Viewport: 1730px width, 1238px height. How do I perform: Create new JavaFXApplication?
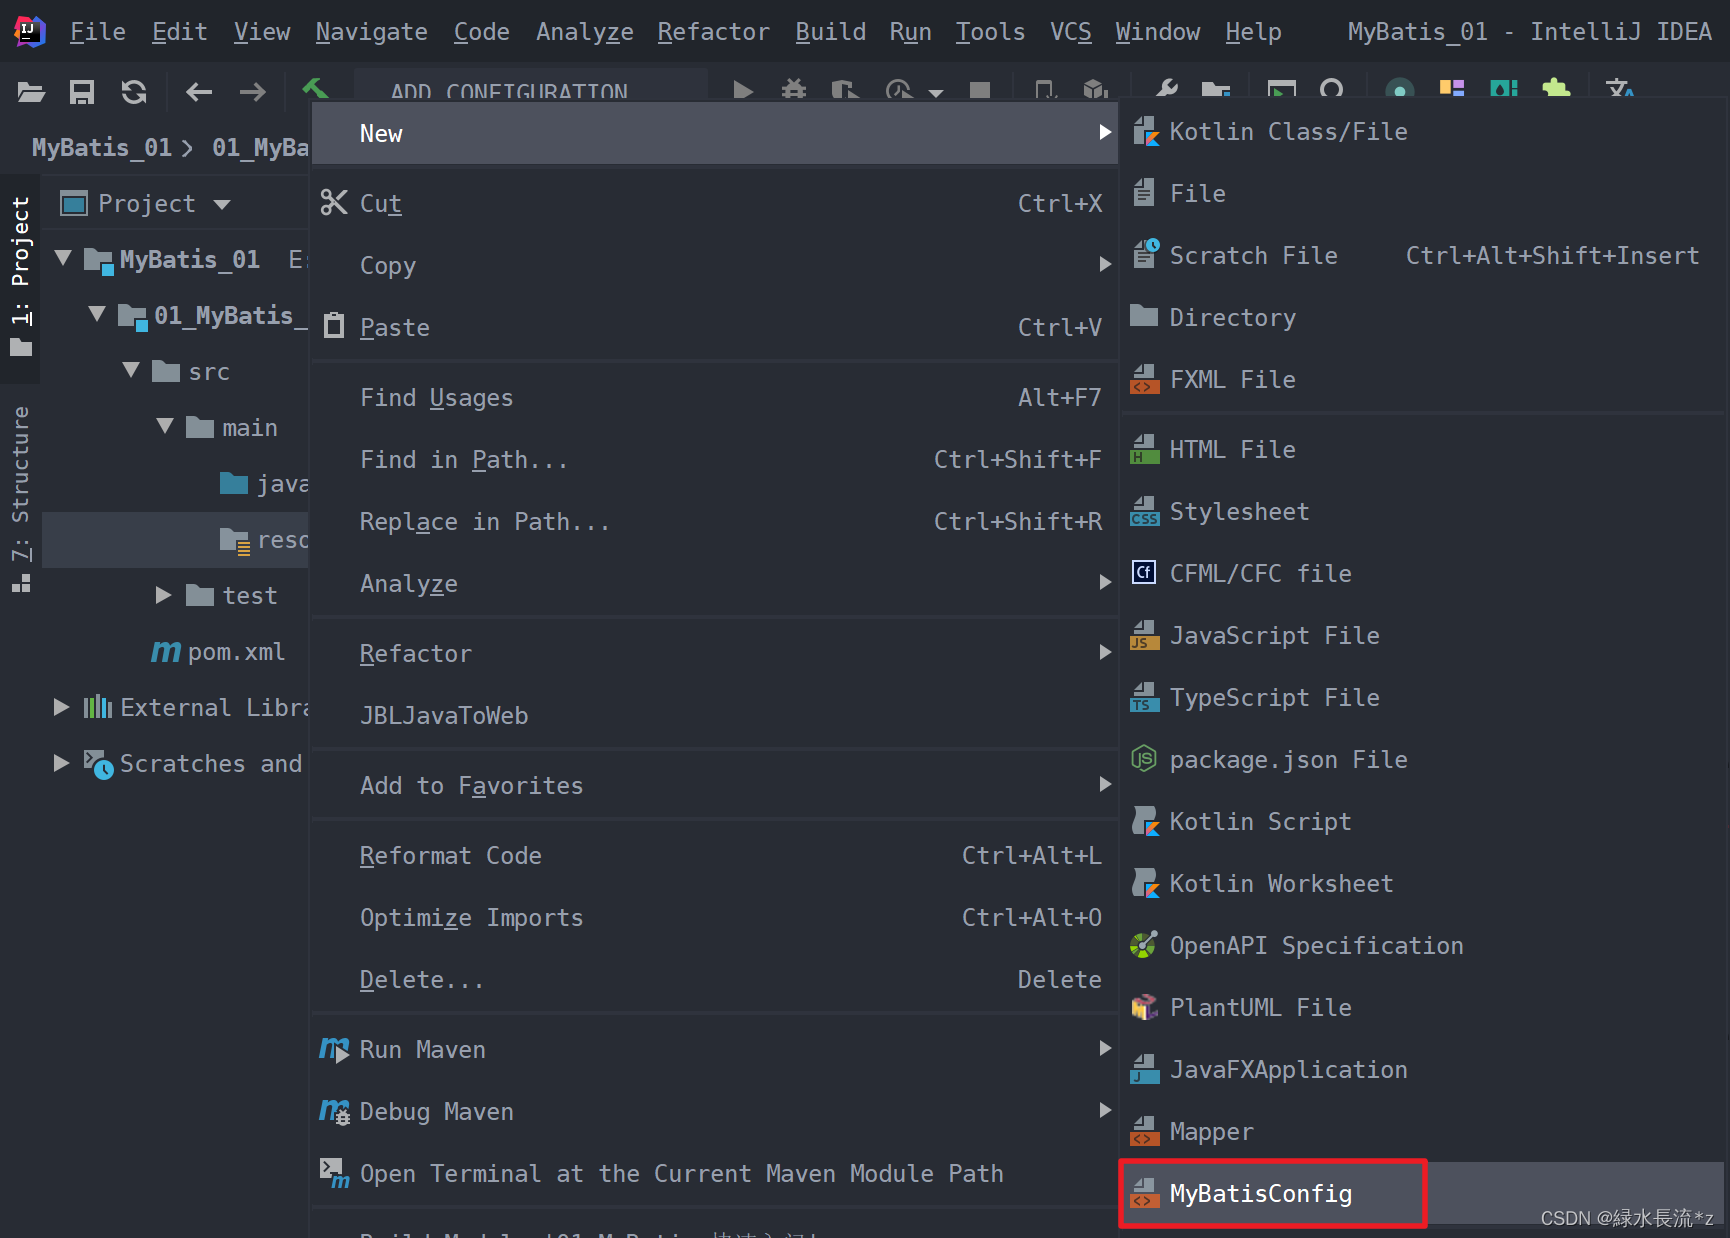(x=1424, y=1069)
